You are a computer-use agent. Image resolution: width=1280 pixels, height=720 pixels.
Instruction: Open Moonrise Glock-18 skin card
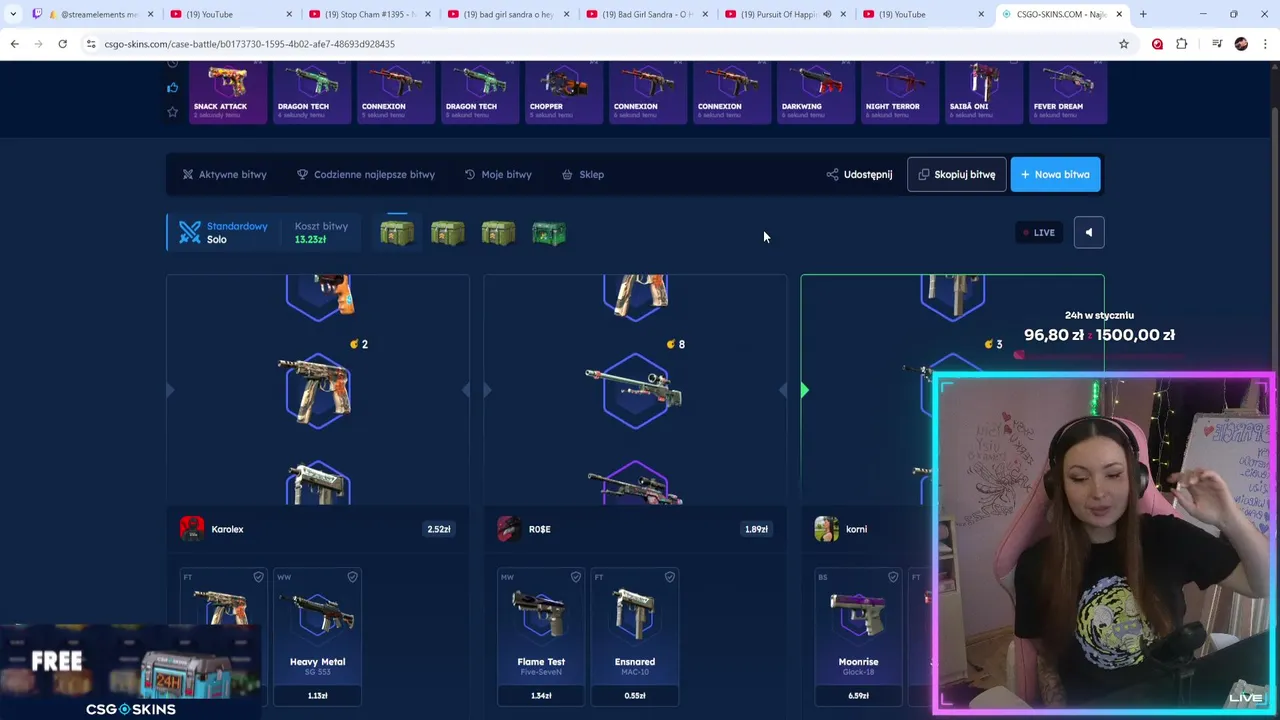pyautogui.click(x=858, y=637)
